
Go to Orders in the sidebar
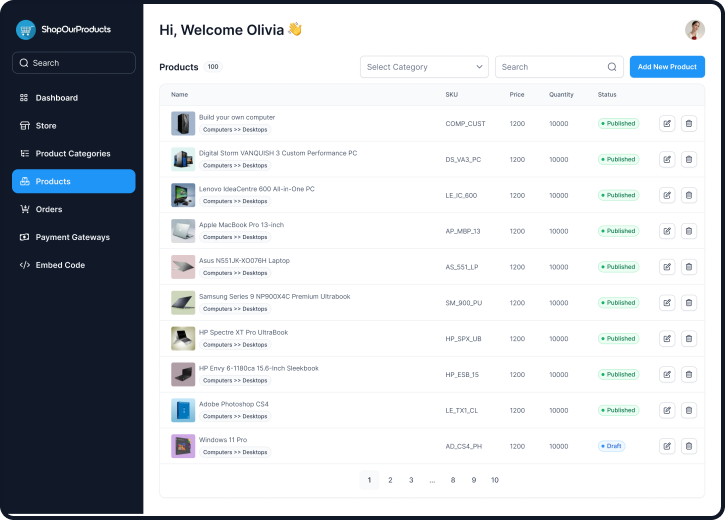(x=49, y=209)
